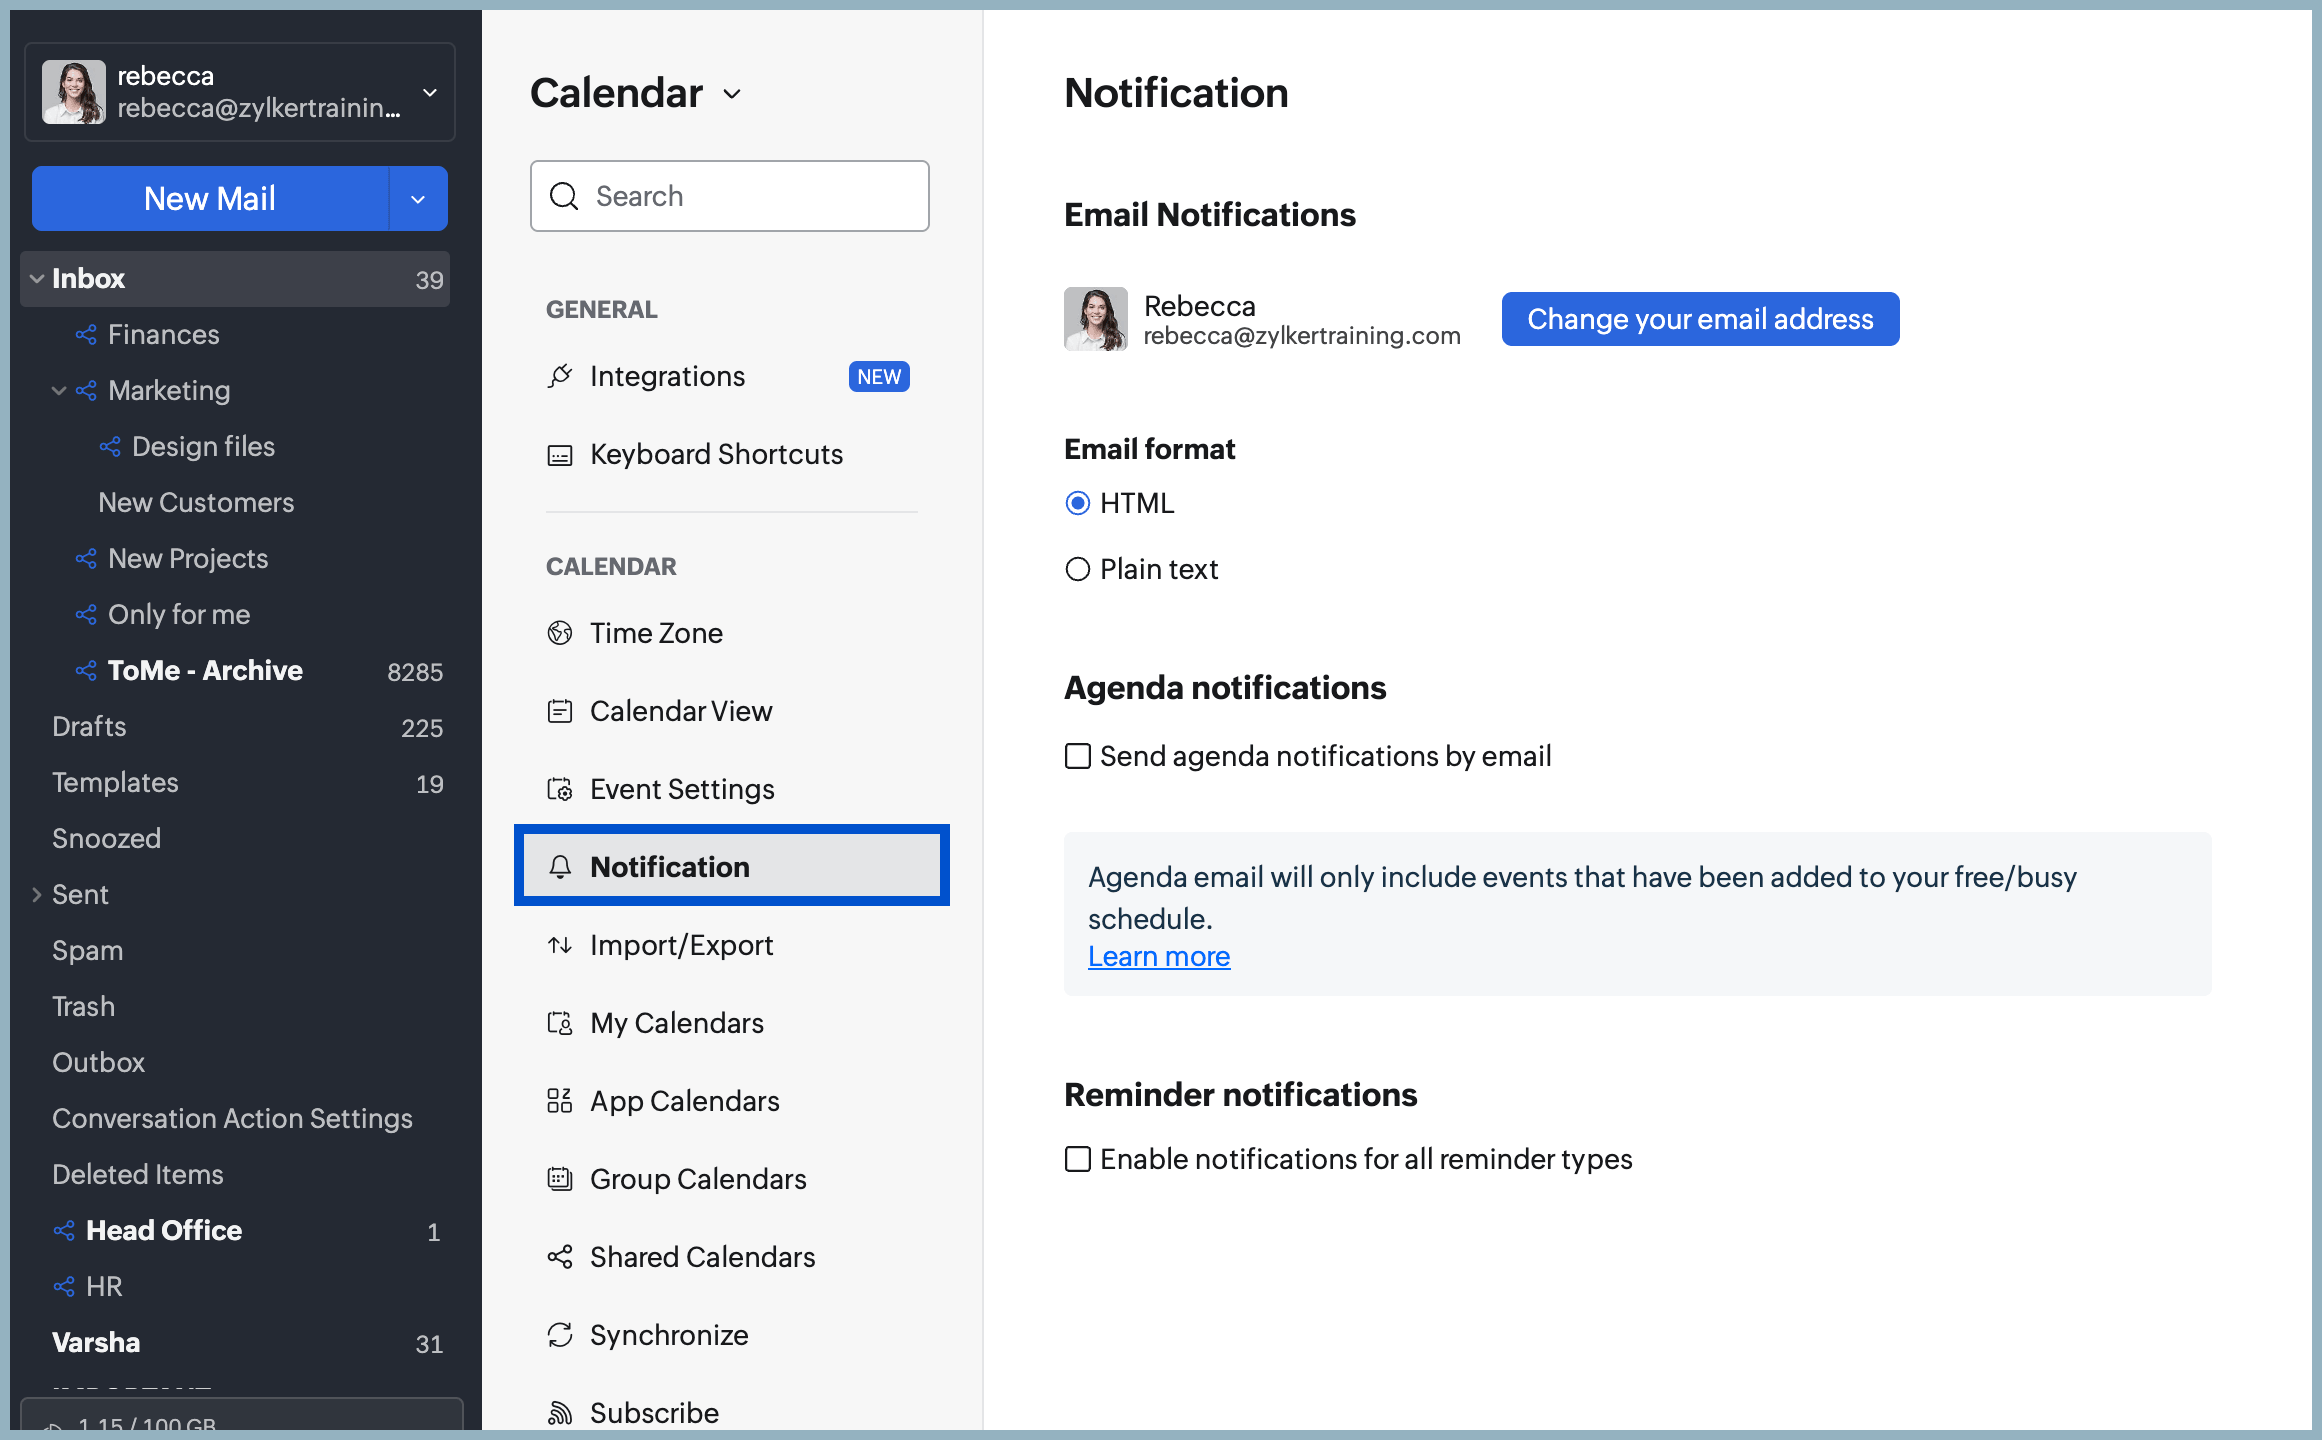The height and width of the screenshot is (1440, 2322).
Task: Click the Keyboard Shortcuts keyboard icon
Action: (560, 455)
